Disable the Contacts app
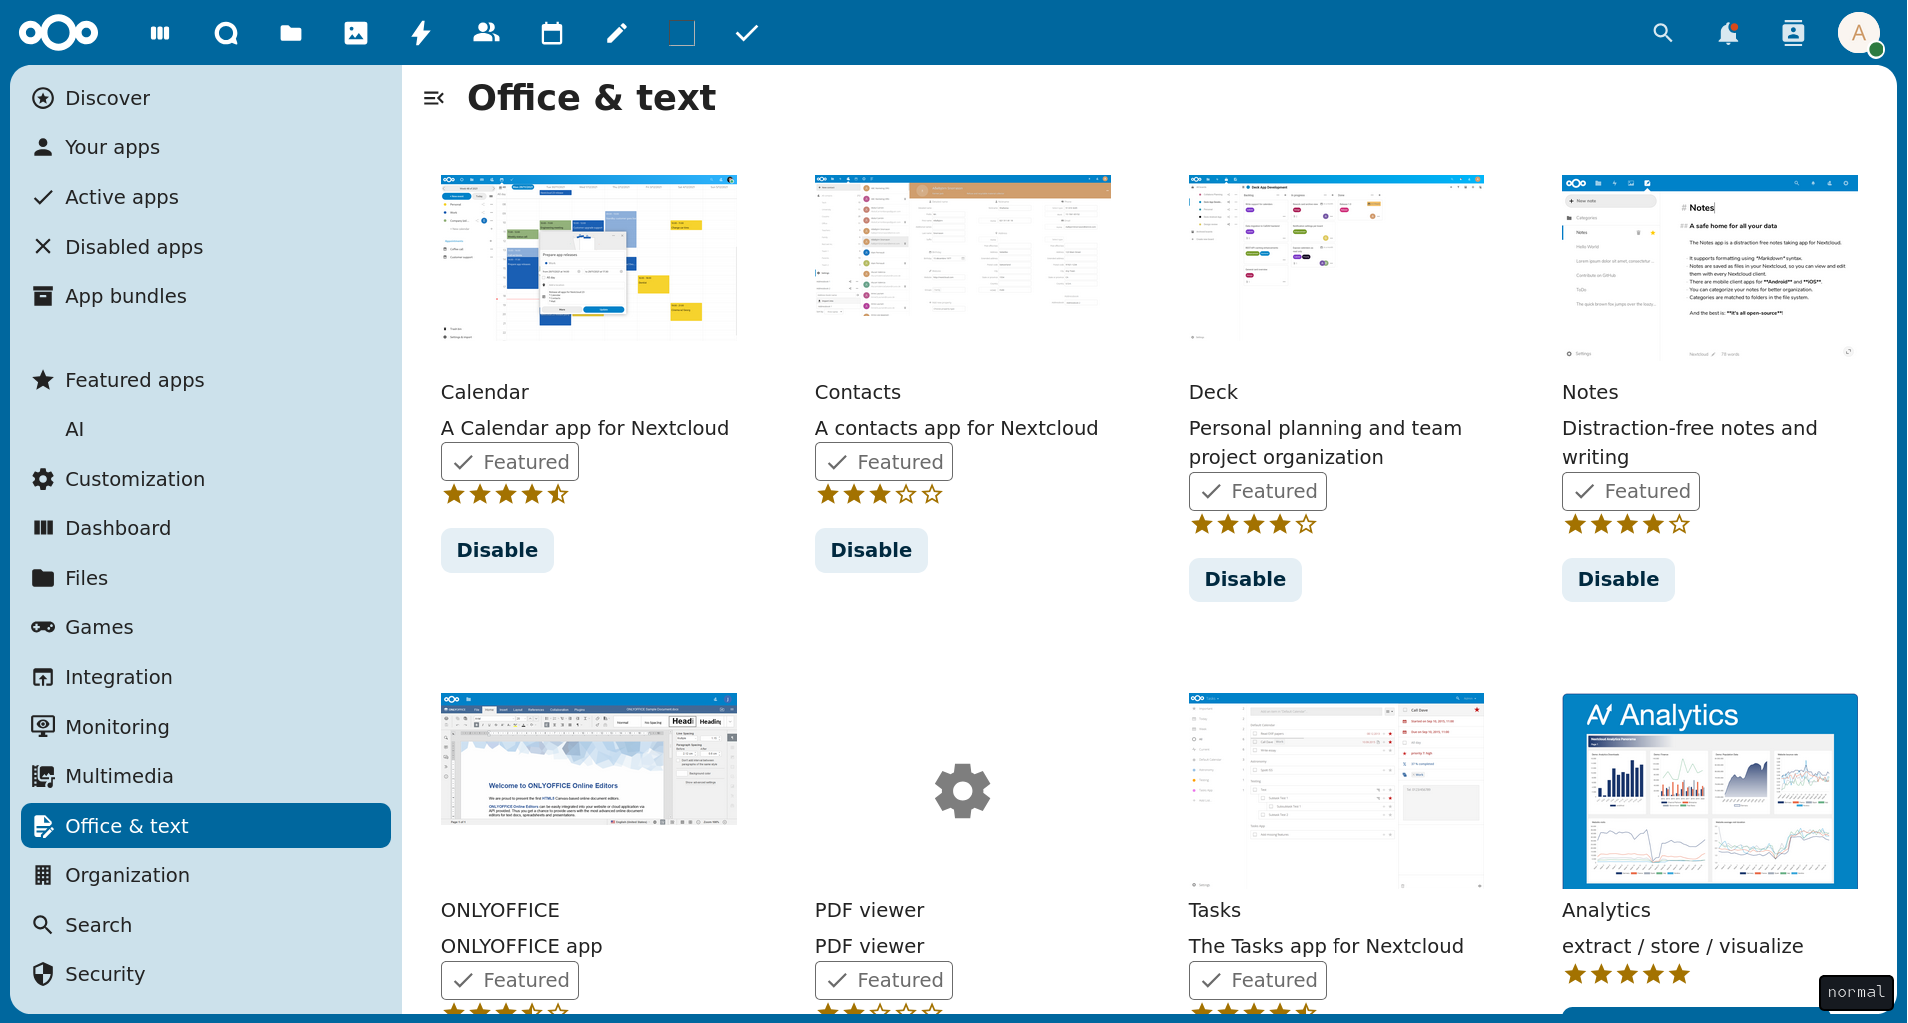Viewport: 1908px width, 1023px height. (x=871, y=550)
